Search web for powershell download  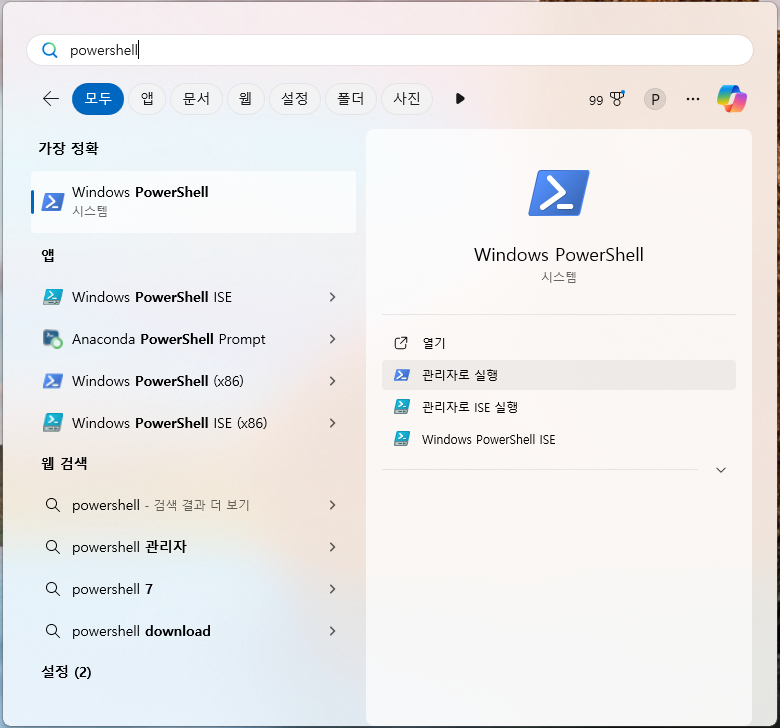coord(194,631)
